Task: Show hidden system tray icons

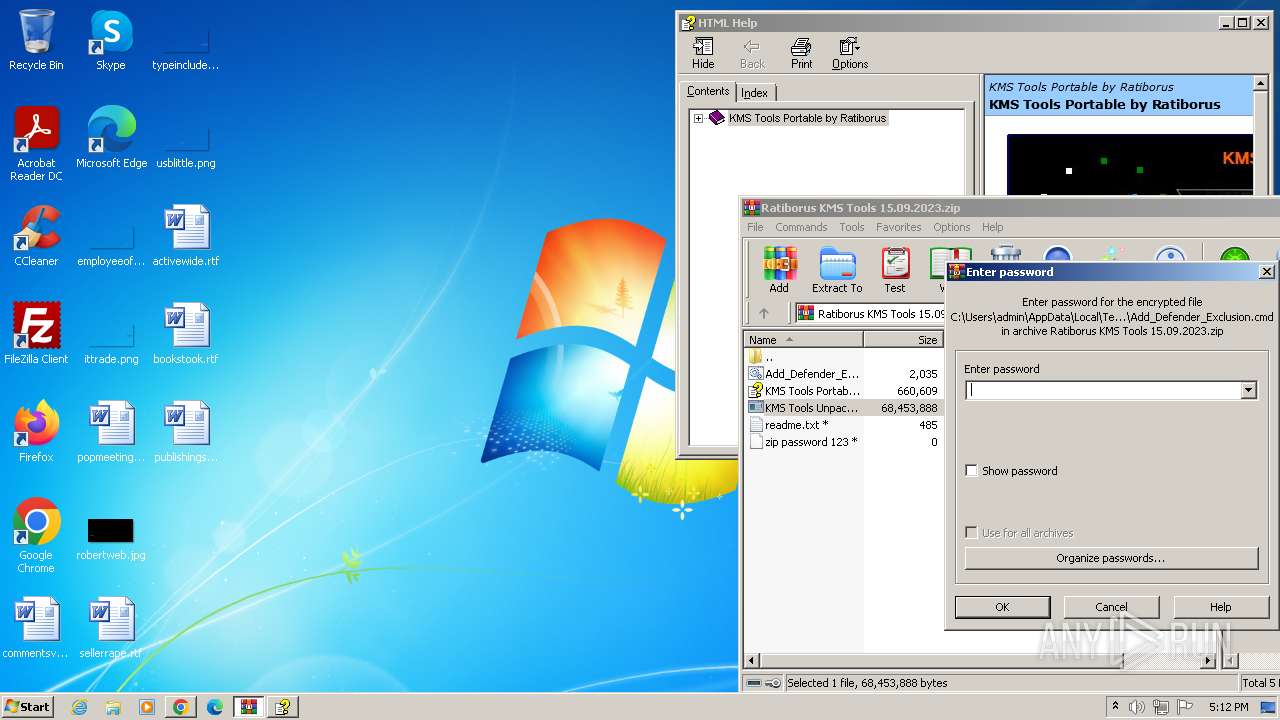Action: [x=1115, y=707]
